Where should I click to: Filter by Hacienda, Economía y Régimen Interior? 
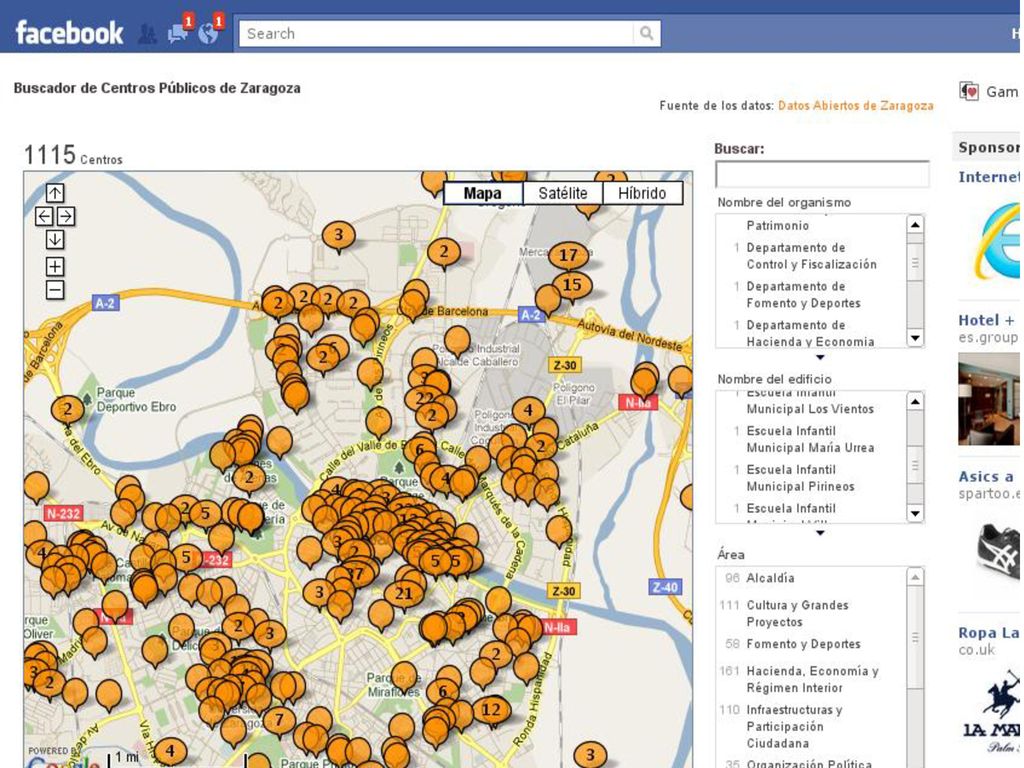coord(812,679)
